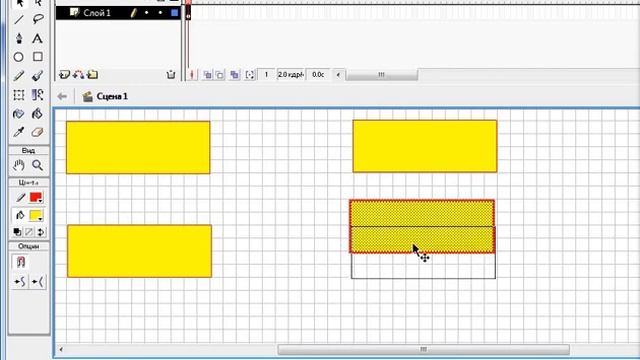Select the Hand tool
Screen dimensions: 640x360
pos(19,165)
